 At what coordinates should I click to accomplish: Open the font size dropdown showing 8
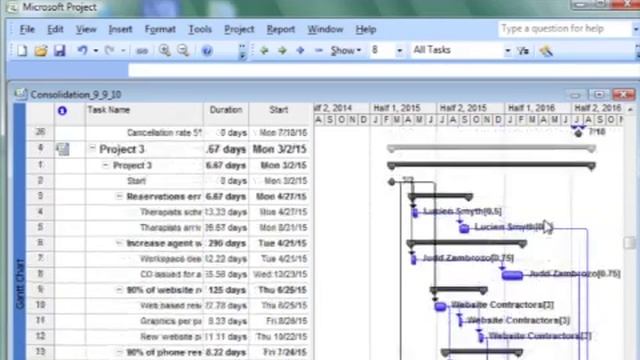point(400,51)
